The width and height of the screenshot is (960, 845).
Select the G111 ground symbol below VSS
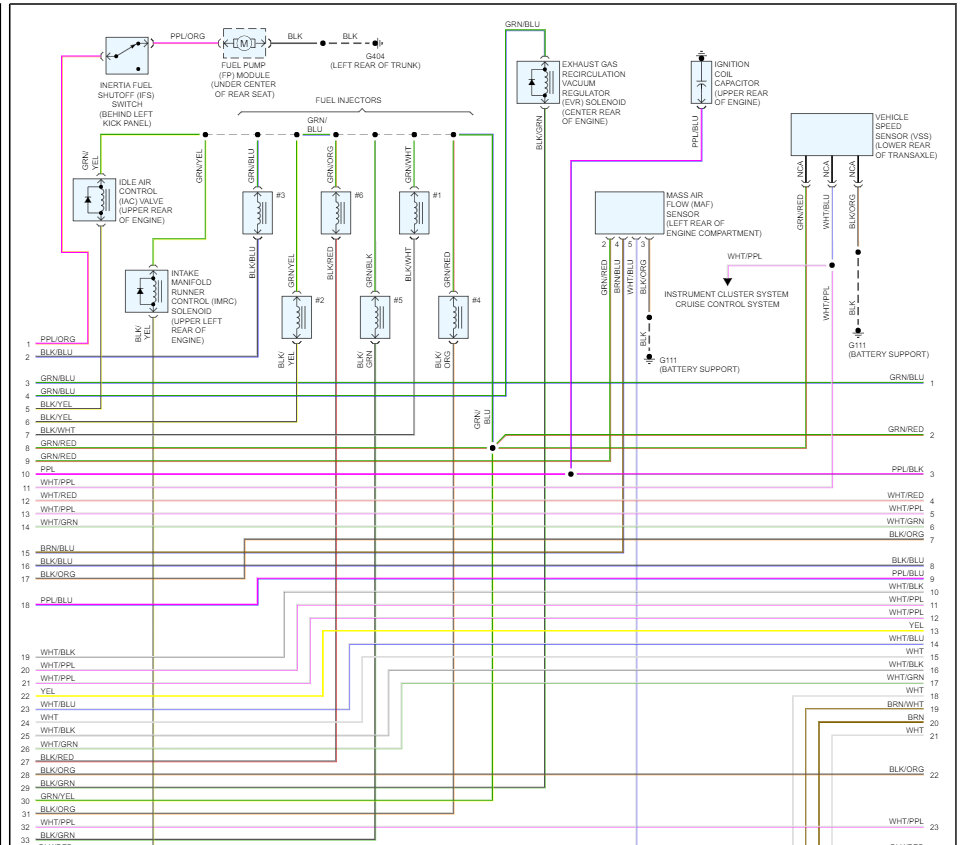(858, 332)
